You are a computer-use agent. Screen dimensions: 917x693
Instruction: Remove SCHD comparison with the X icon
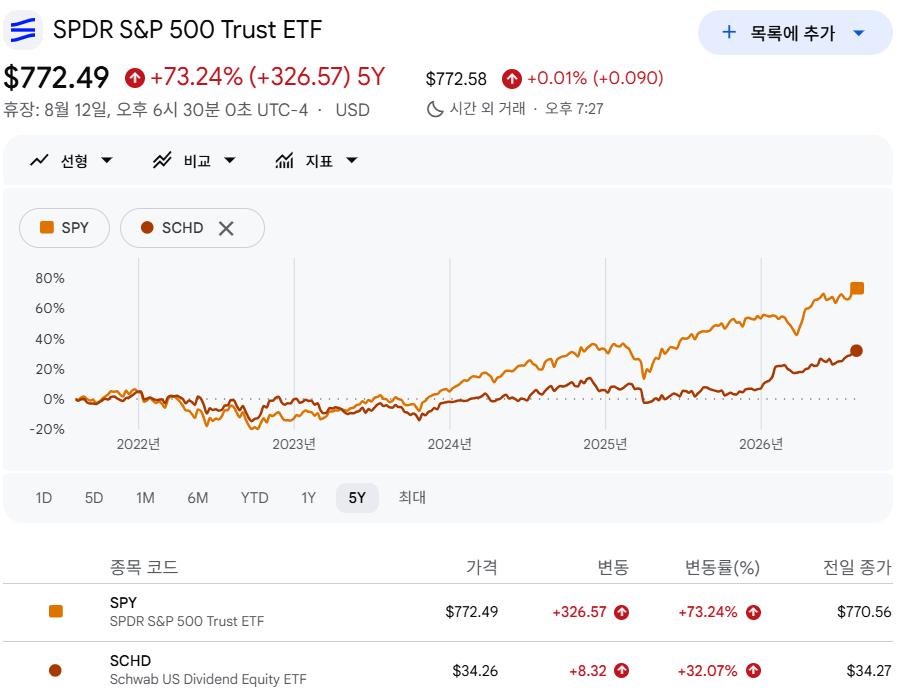[x=226, y=228]
